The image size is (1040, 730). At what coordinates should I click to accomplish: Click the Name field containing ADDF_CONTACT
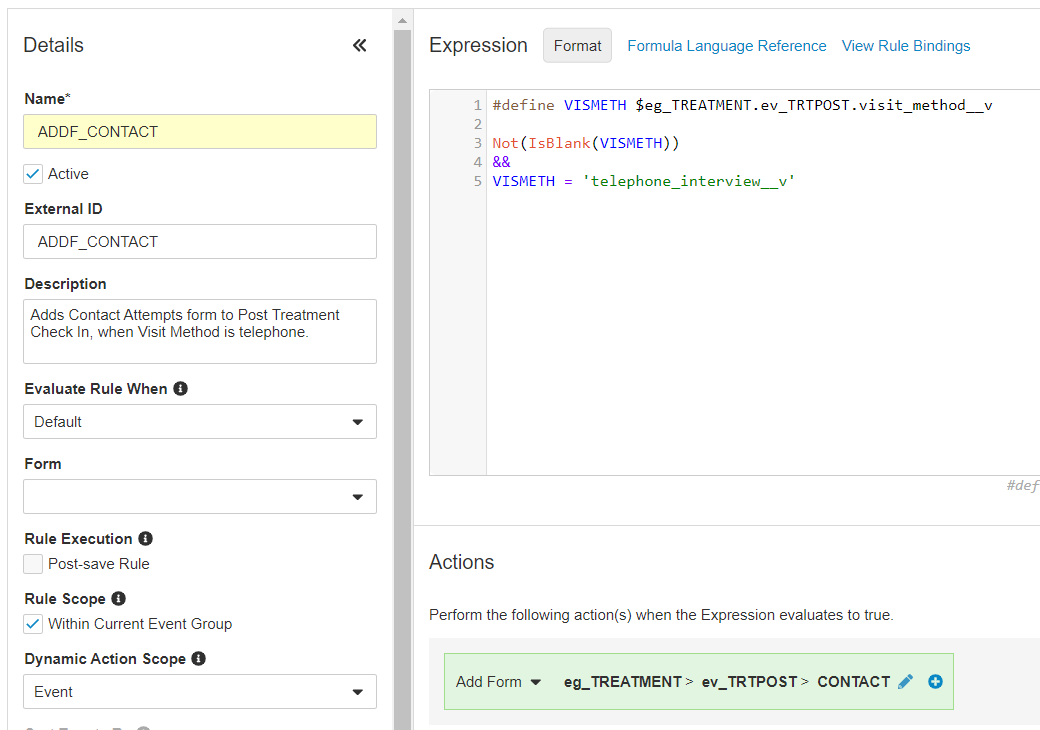point(200,132)
